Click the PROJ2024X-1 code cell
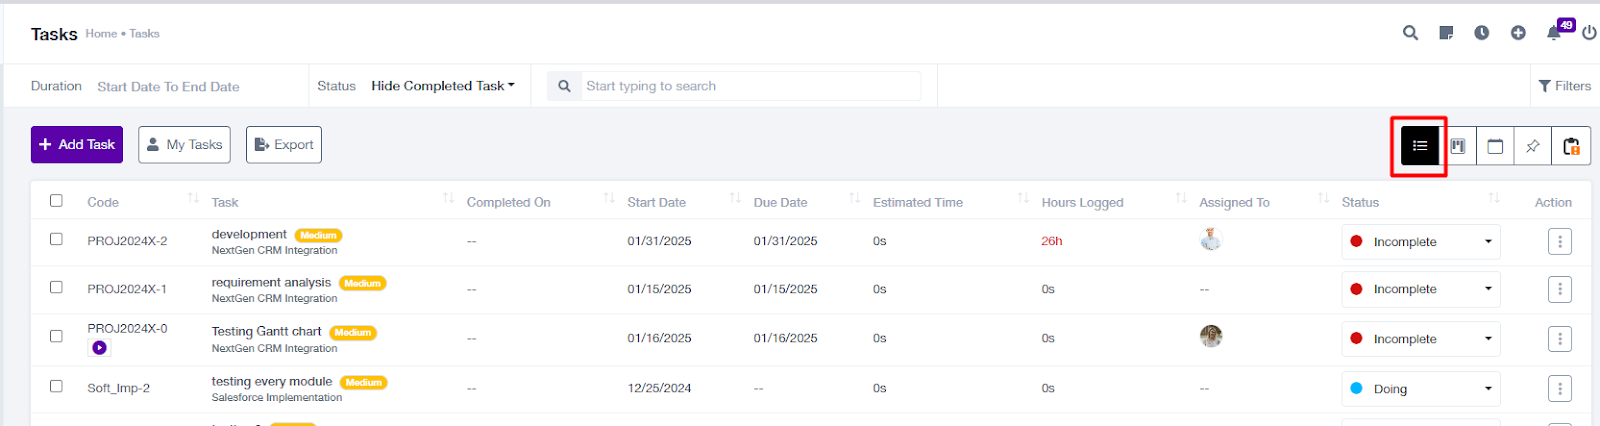The height and width of the screenshot is (426, 1600). click(x=127, y=289)
